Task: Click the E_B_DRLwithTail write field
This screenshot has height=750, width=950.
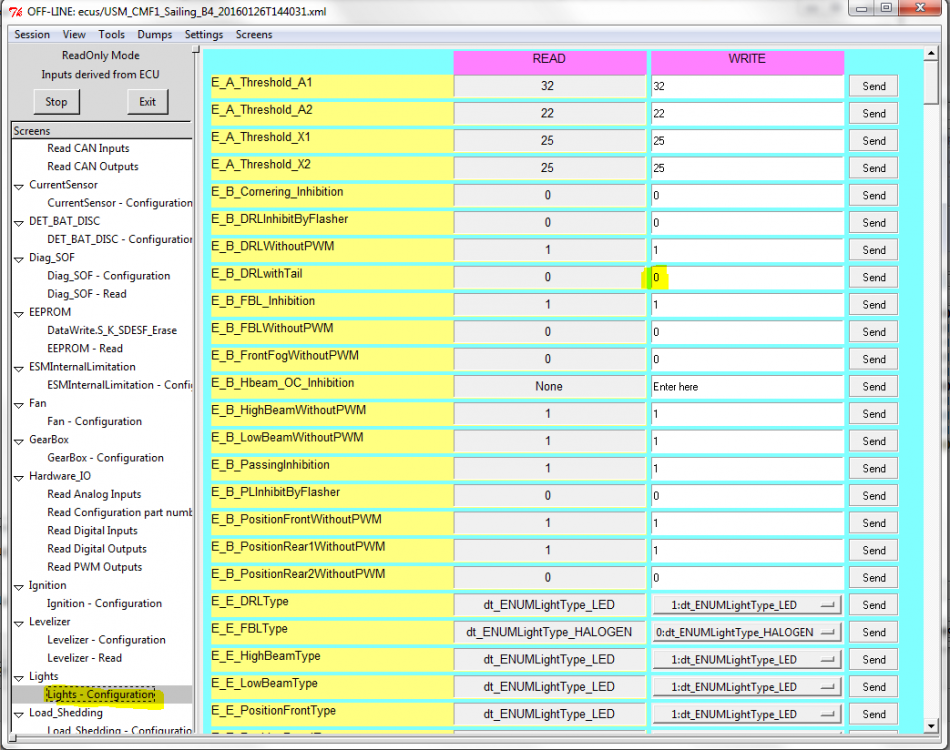Action: click(x=747, y=277)
